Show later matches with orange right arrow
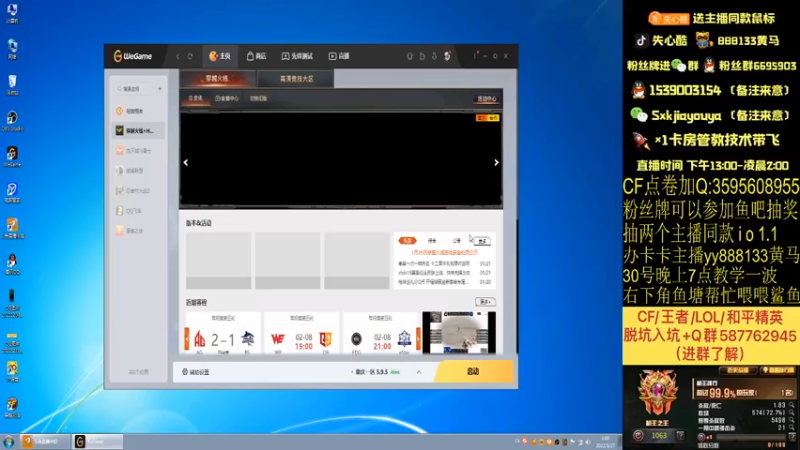Screen dimensions: 800x450 418,339
